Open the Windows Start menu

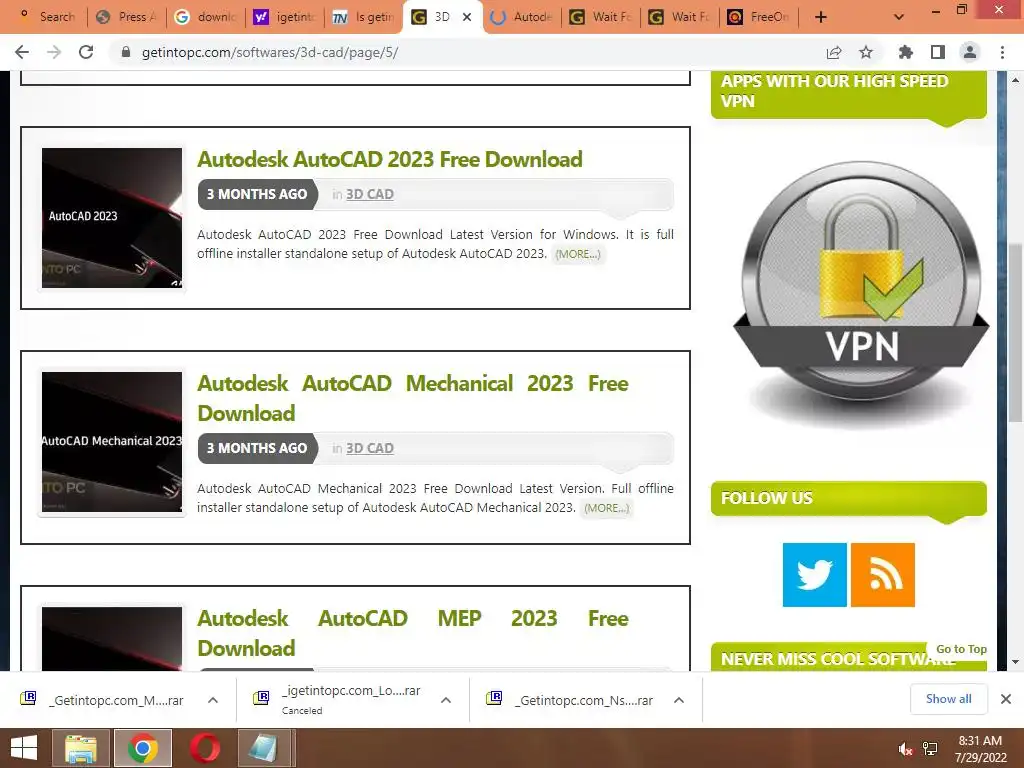coord(24,748)
